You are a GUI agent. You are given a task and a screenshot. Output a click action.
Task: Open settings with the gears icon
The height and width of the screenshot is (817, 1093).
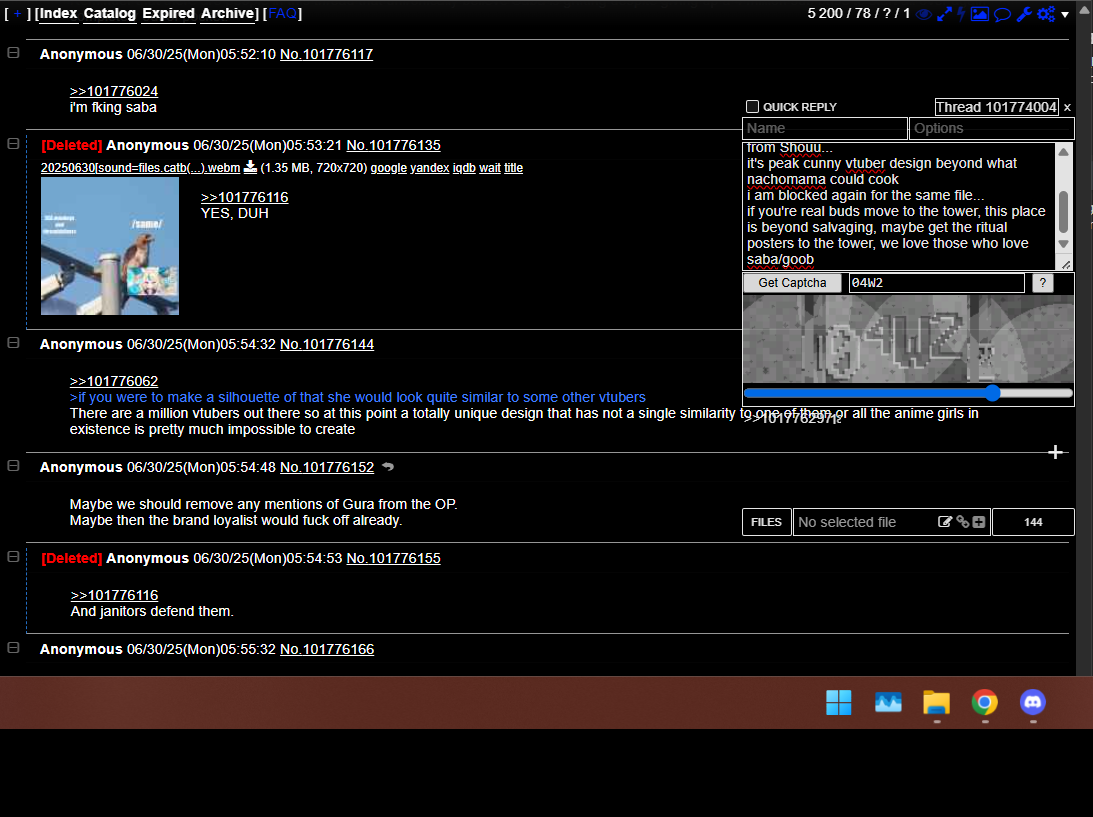click(1046, 14)
